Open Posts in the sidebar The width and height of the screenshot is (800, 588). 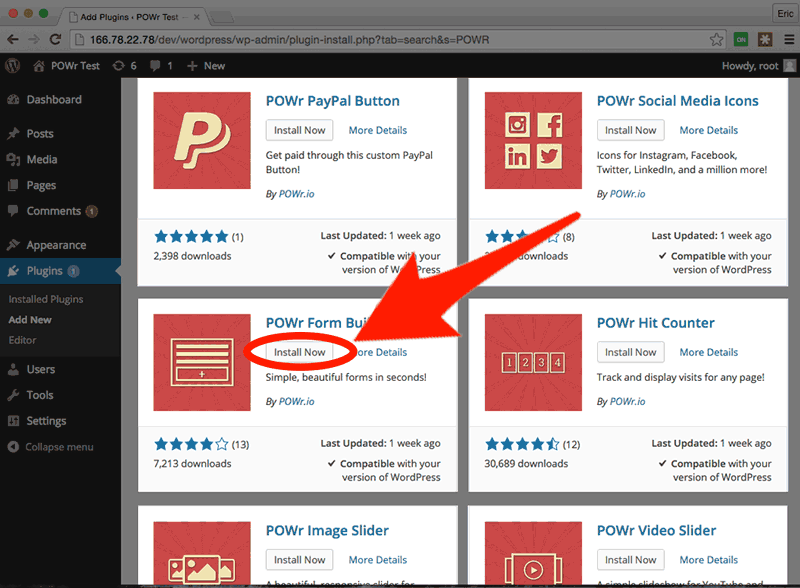point(40,134)
